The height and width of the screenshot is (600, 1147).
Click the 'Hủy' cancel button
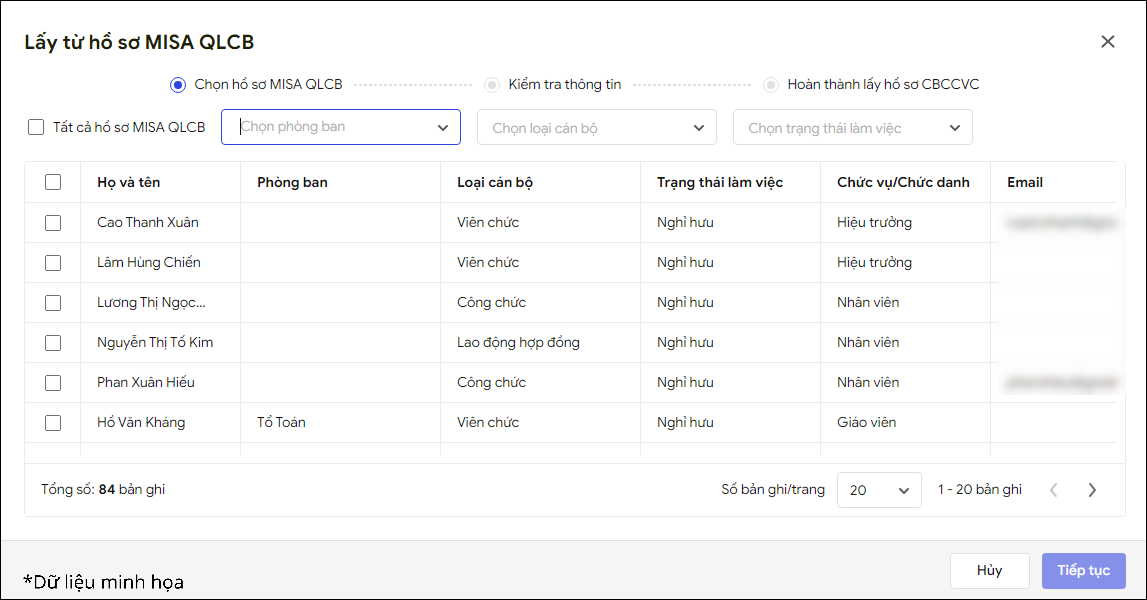[989, 570]
